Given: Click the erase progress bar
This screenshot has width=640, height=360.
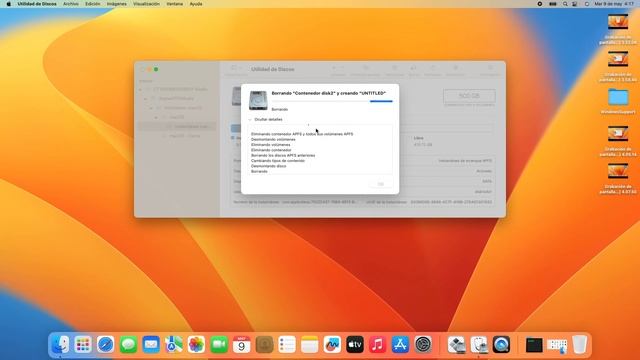Looking at the screenshot, I should [x=332, y=101].
